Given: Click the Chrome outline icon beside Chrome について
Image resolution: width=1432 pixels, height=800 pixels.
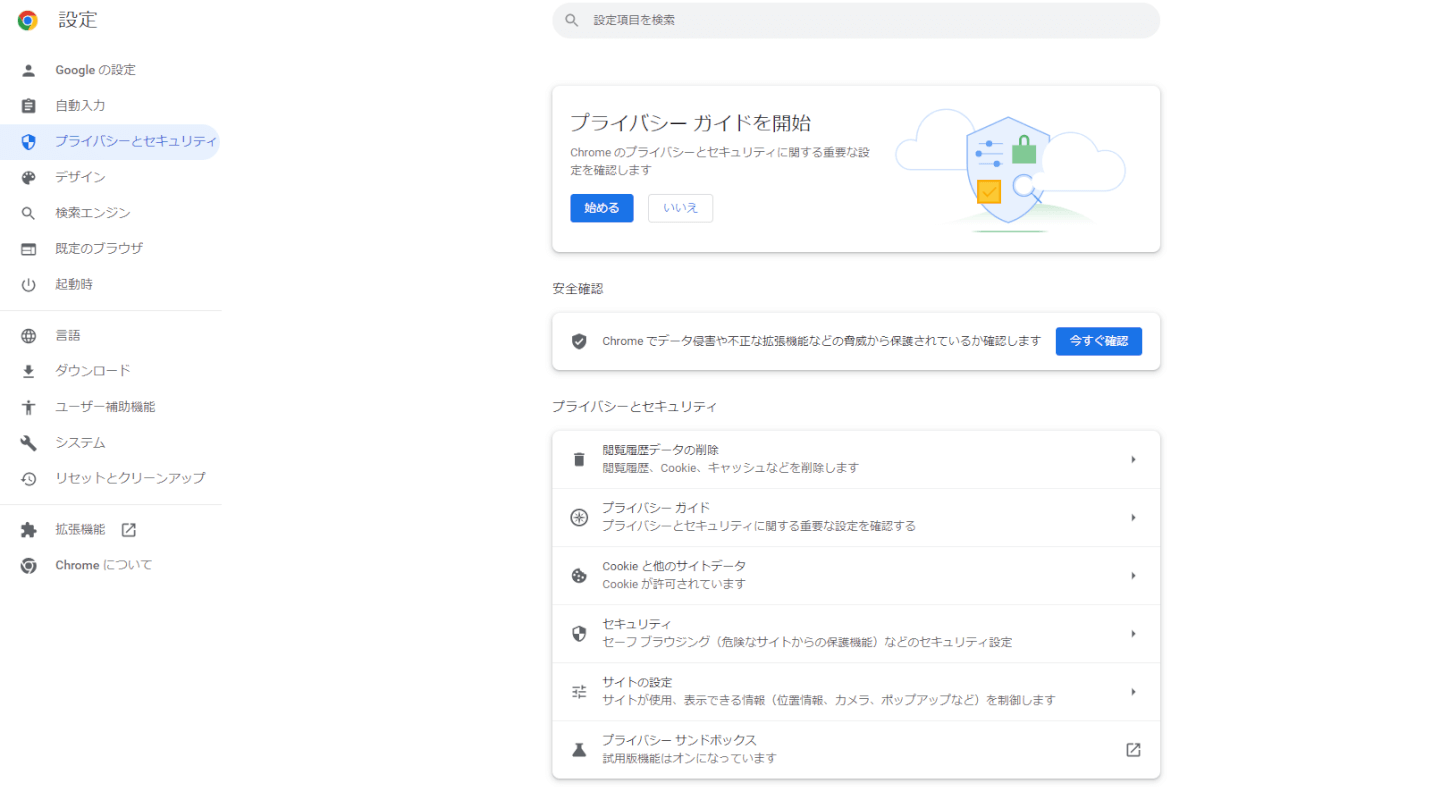Looking at the screenshot, I should point(28,566).
